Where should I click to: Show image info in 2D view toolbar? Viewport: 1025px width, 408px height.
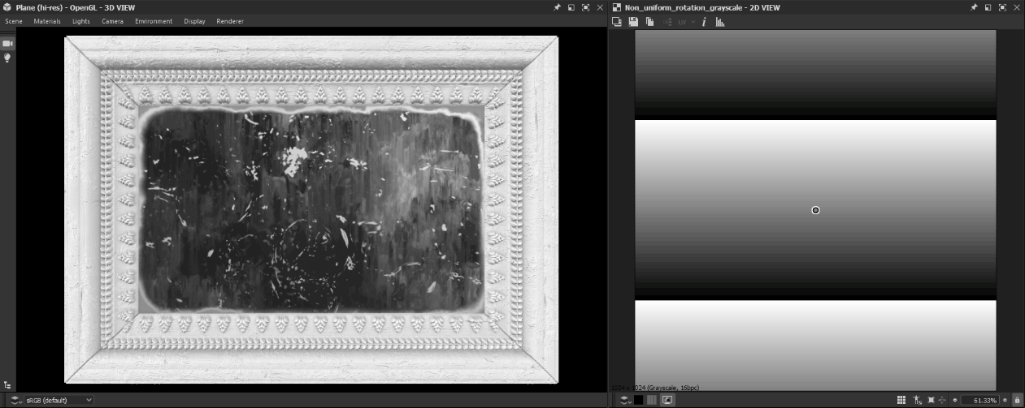(x=703, y=21)
